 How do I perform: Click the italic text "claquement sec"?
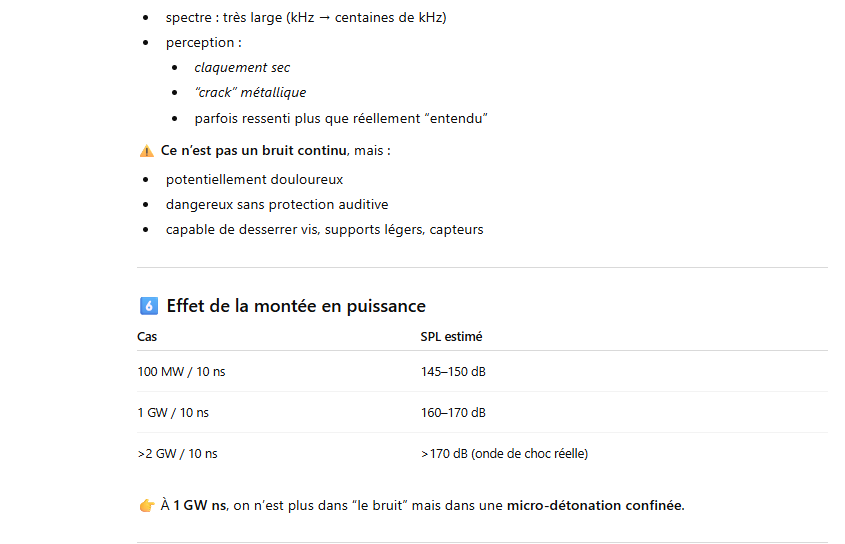tap(242, 68)
